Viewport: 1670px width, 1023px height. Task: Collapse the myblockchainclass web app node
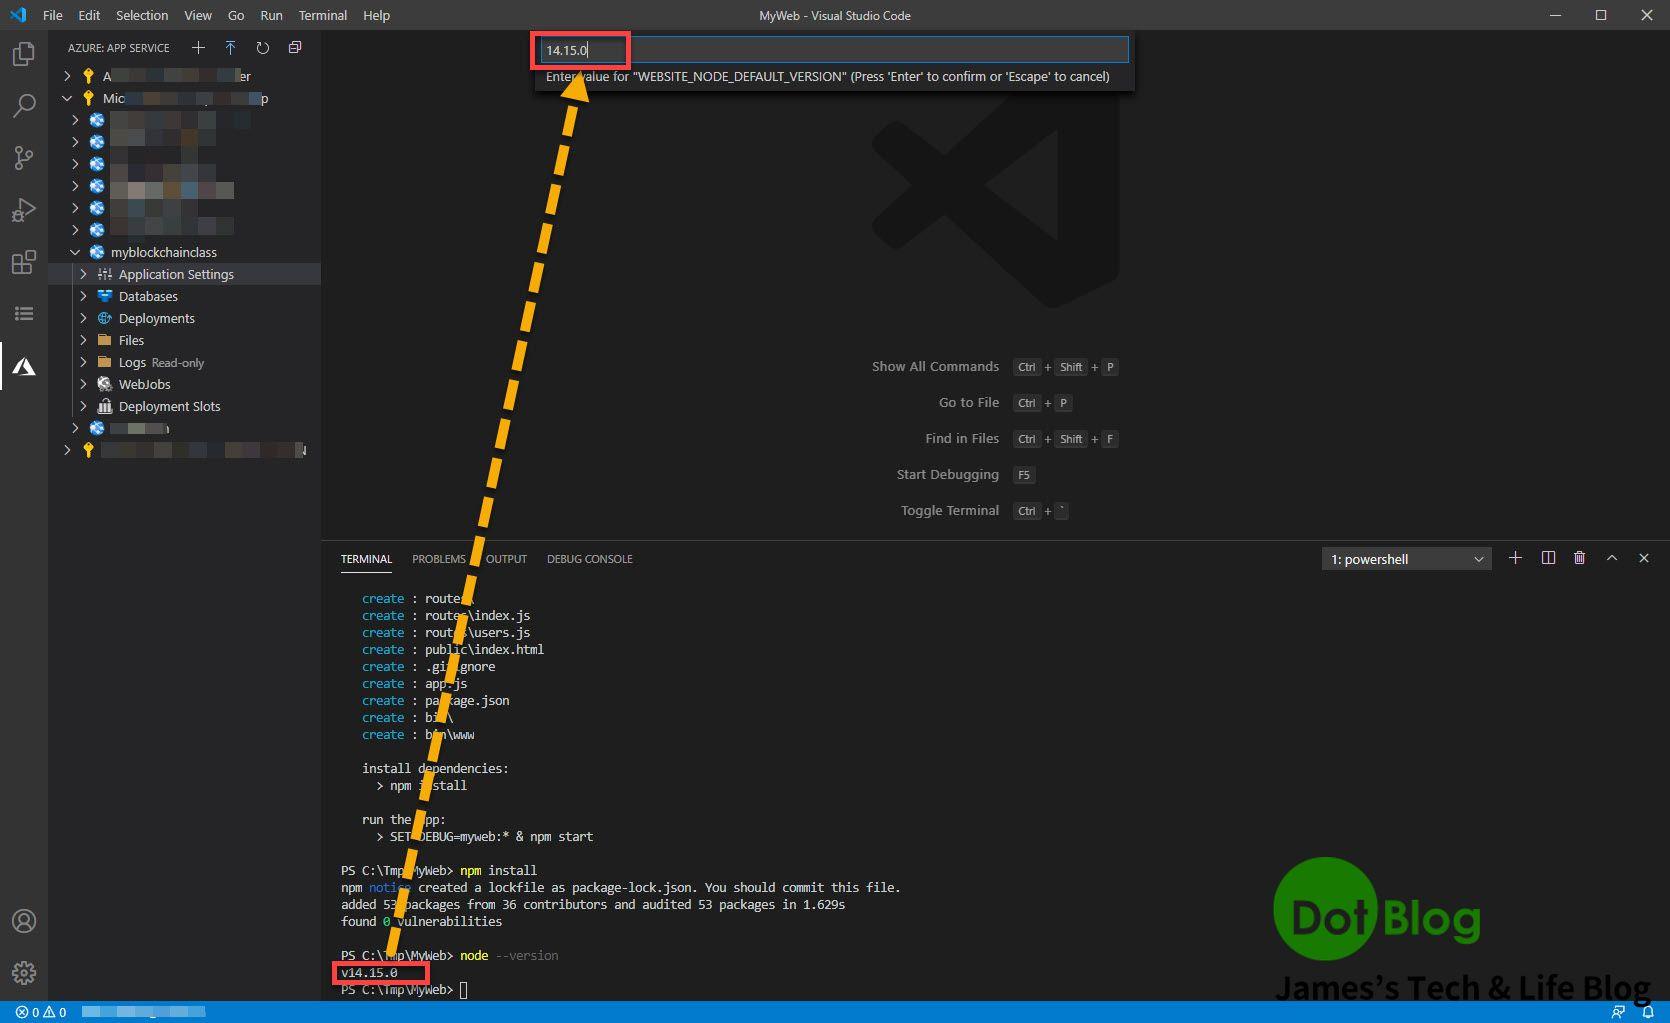(x=75, y=252)
